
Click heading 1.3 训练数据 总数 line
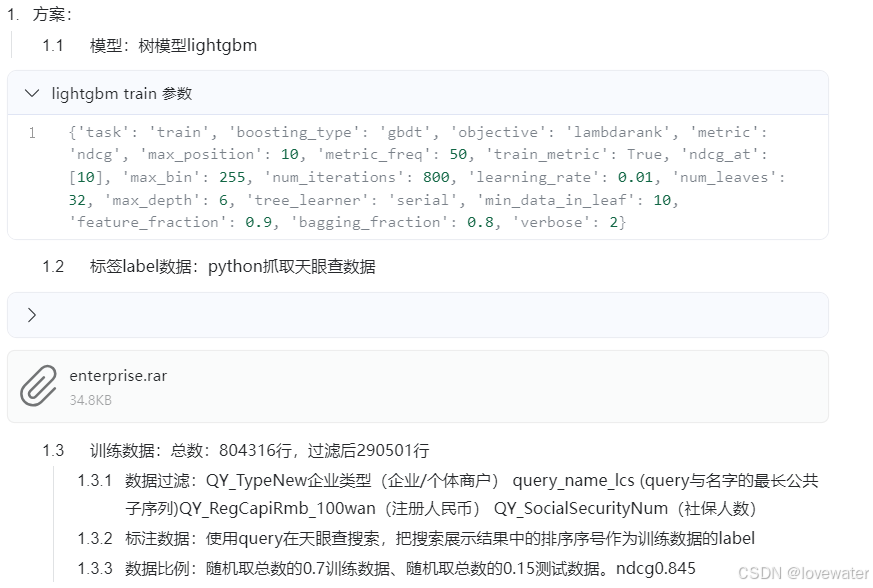click(x=236, y=450)
